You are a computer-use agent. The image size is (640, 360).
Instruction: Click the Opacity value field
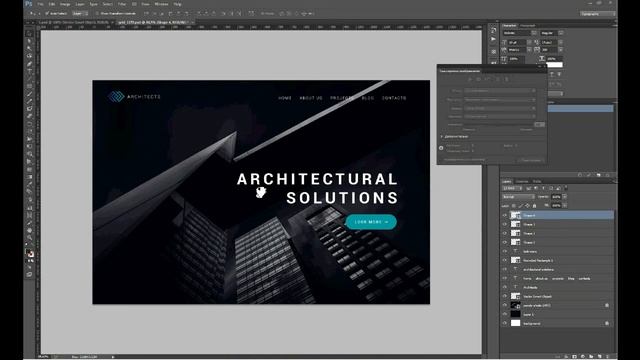click(x=556, y=197)
